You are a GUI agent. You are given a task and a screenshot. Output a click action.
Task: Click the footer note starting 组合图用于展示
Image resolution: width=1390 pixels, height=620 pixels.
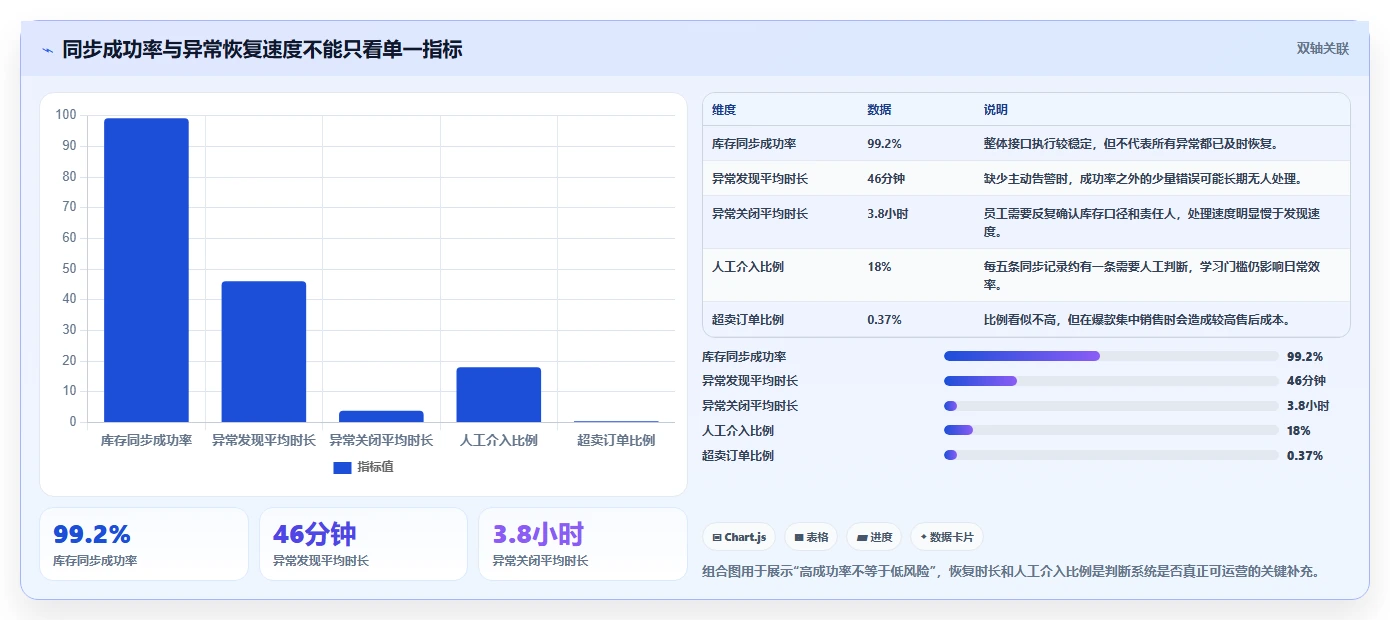point(1013,572)
